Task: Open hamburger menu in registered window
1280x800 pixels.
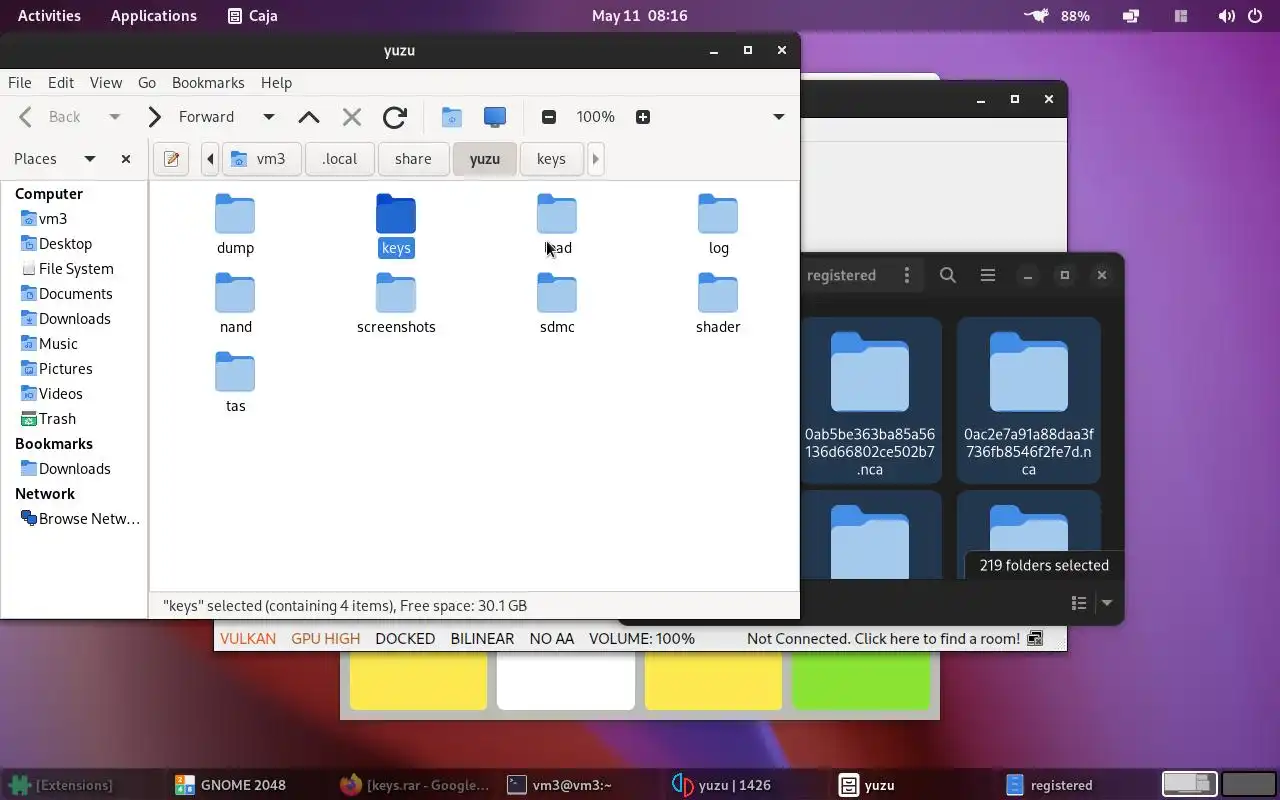Action: pyautogui.click(x=988, y=275)
